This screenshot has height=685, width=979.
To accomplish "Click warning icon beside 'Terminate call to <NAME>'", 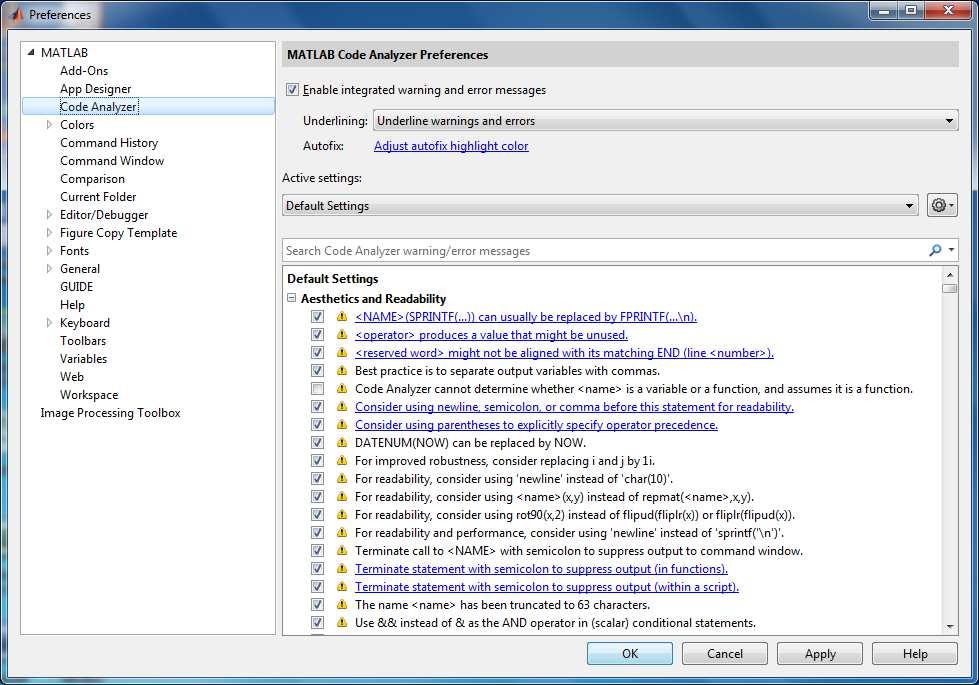I will [x=342, y=550].
